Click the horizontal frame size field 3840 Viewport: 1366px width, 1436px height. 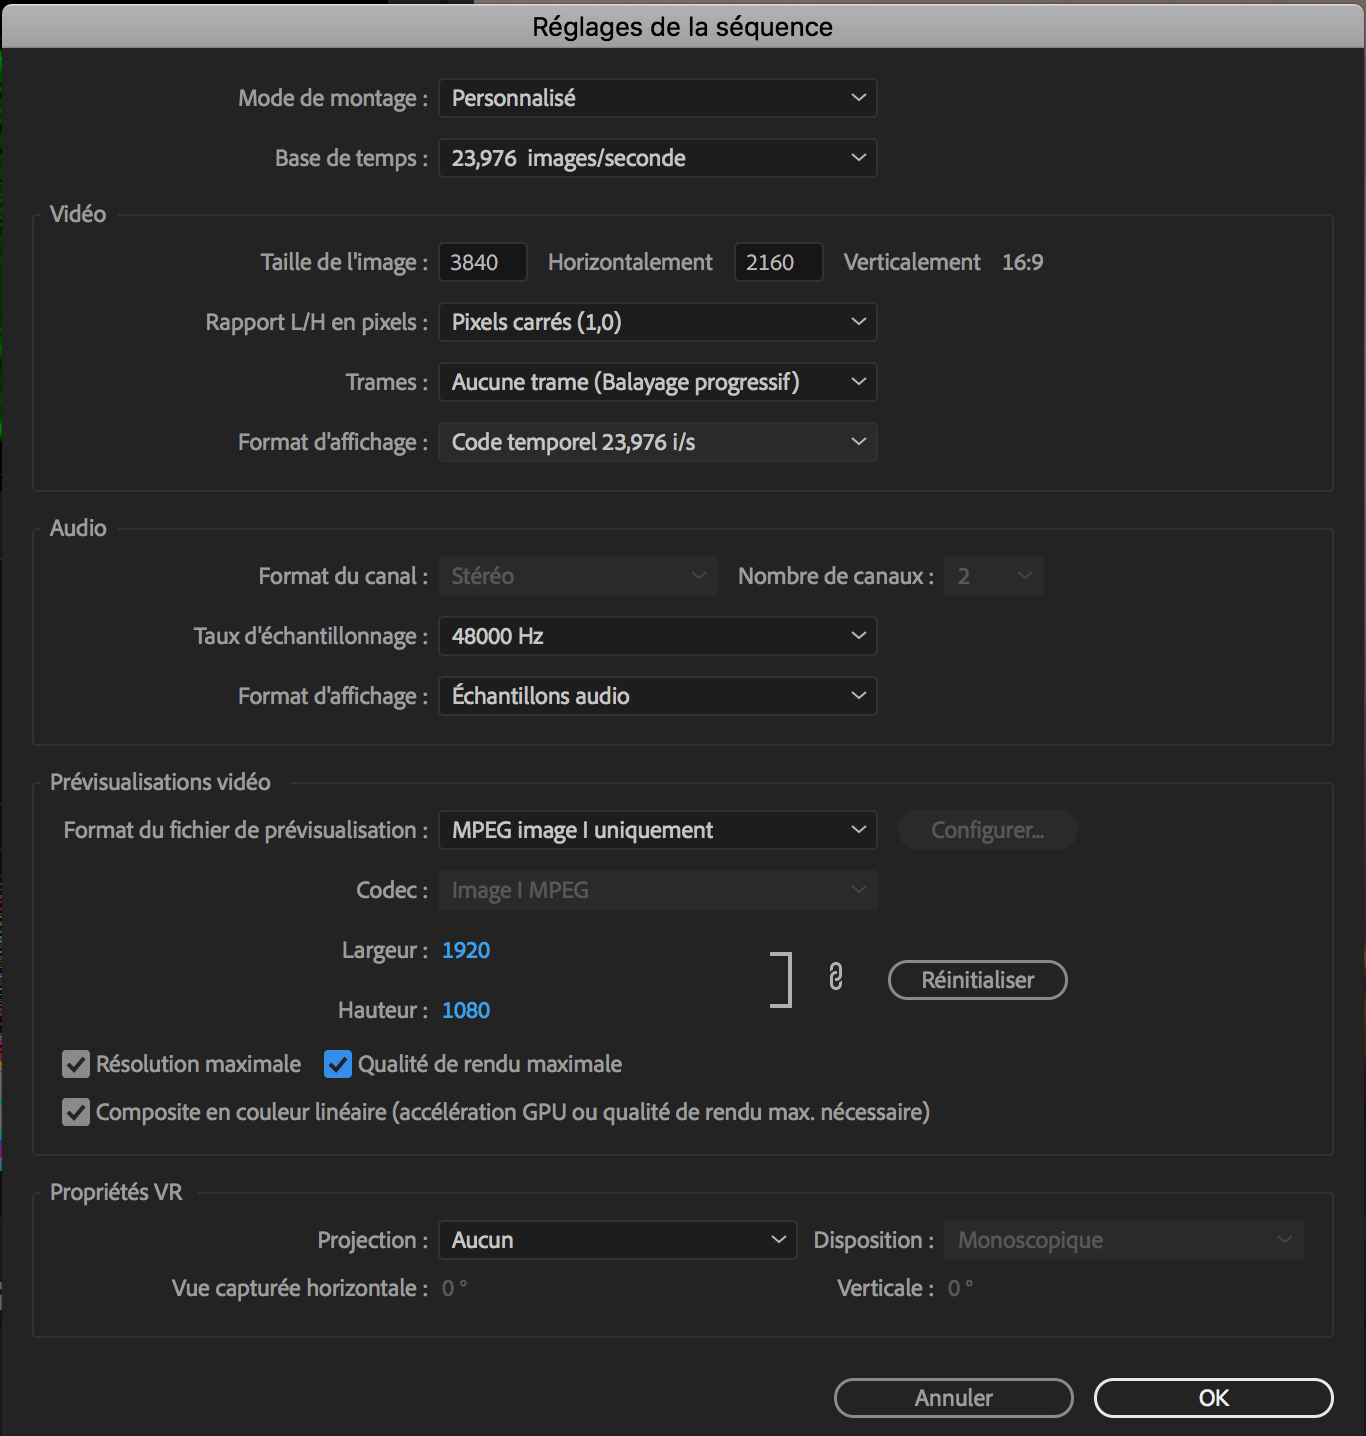(483, 262)
